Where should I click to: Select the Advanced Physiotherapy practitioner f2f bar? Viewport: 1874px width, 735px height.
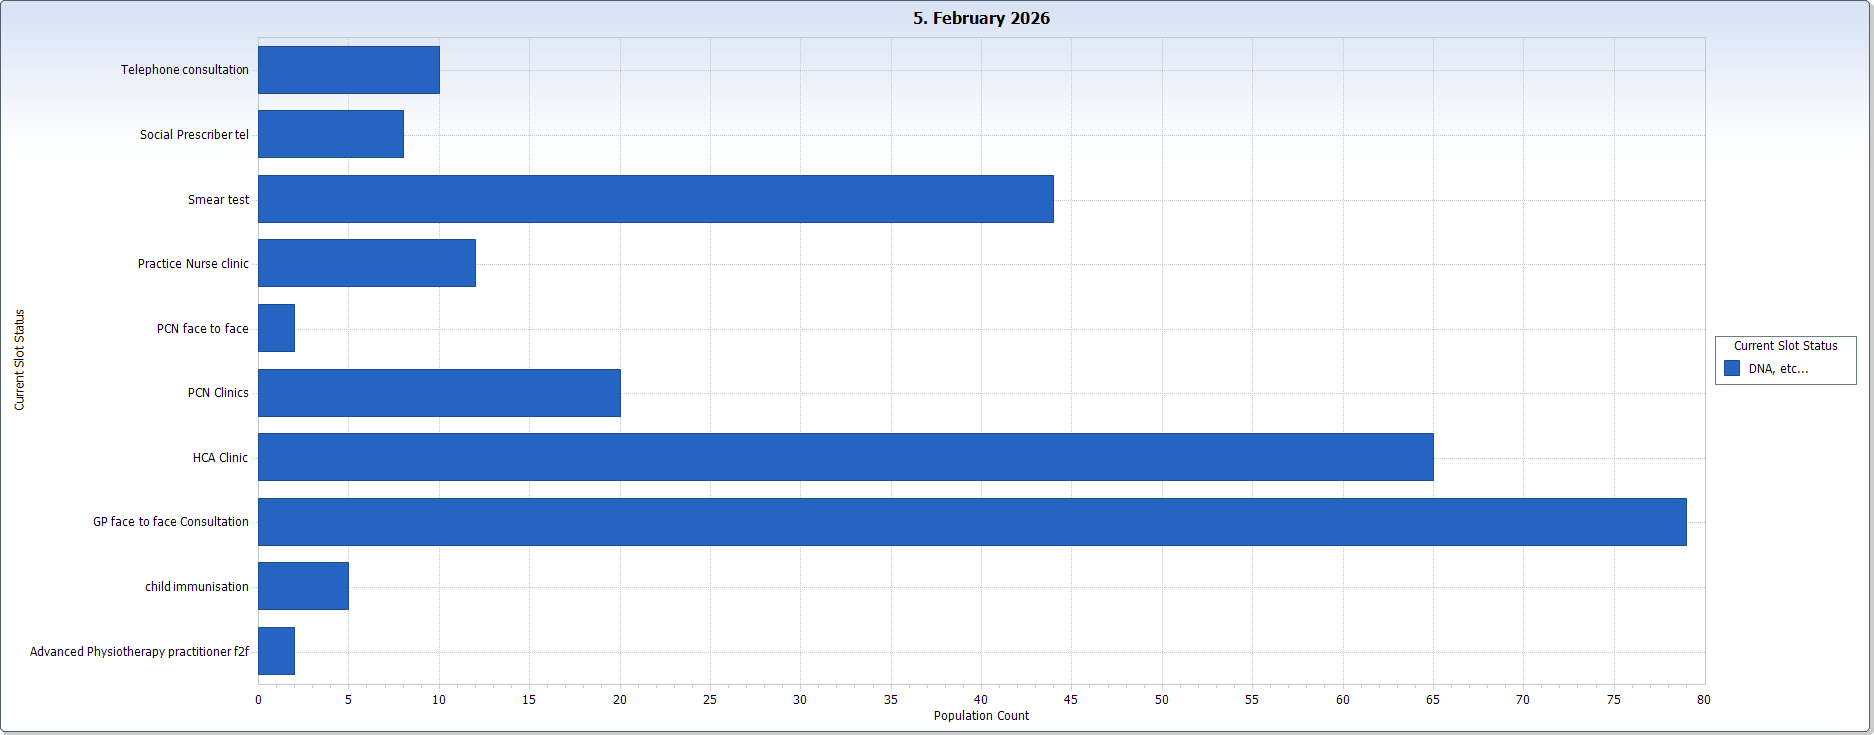click(276, 651)
